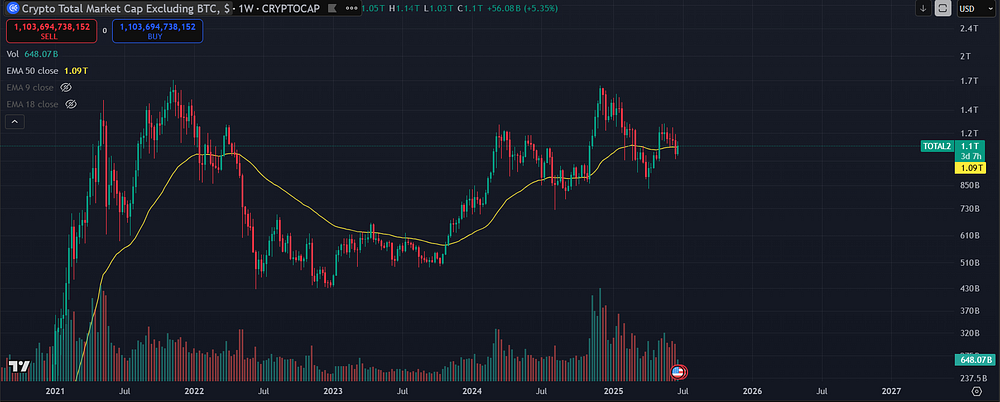The height and width of the screenshot is (402, 1000).
Task: Click the down arrow icon beside USD
Action: pyautogui.click(x=923, y=8)
